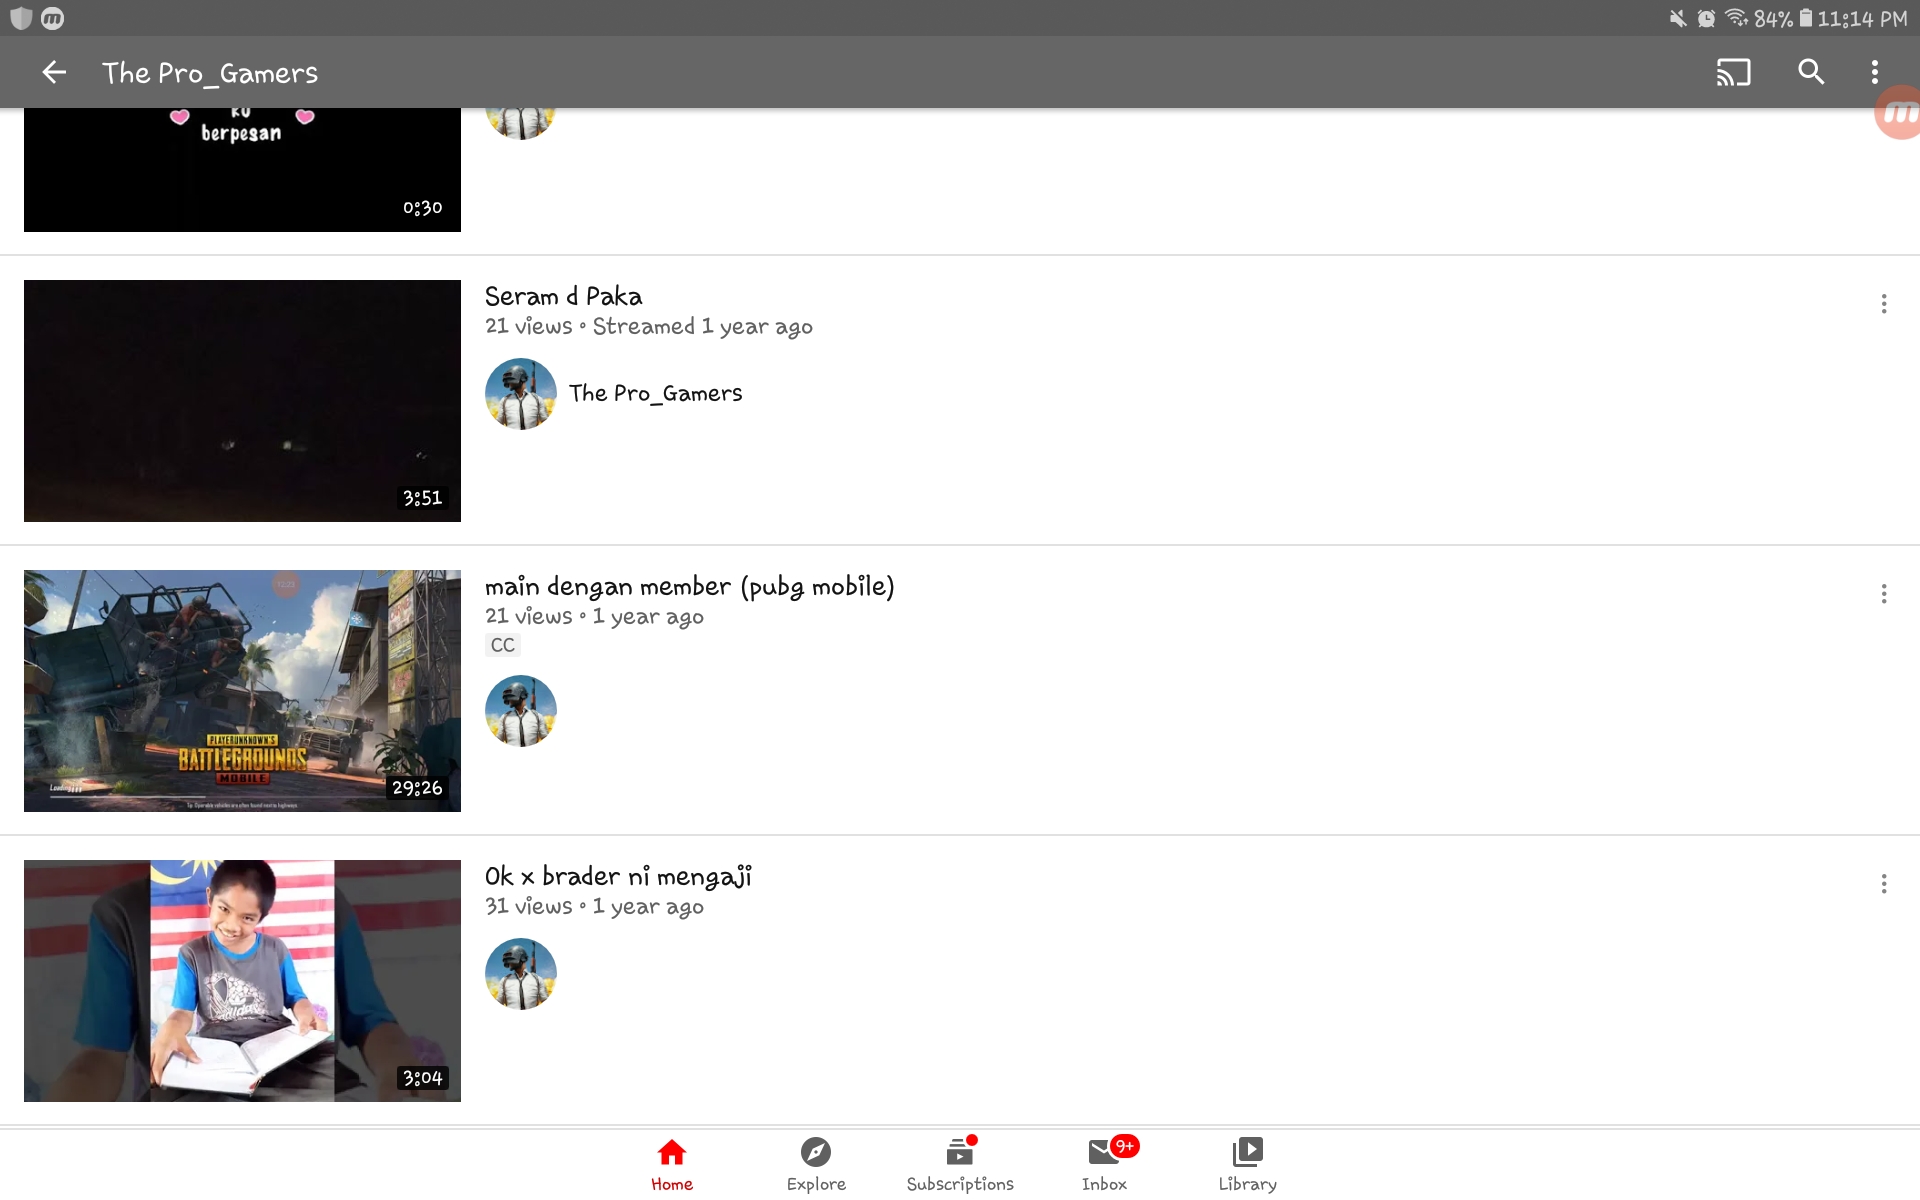Tap the The Pro_Gamers header title

[210, 73]
